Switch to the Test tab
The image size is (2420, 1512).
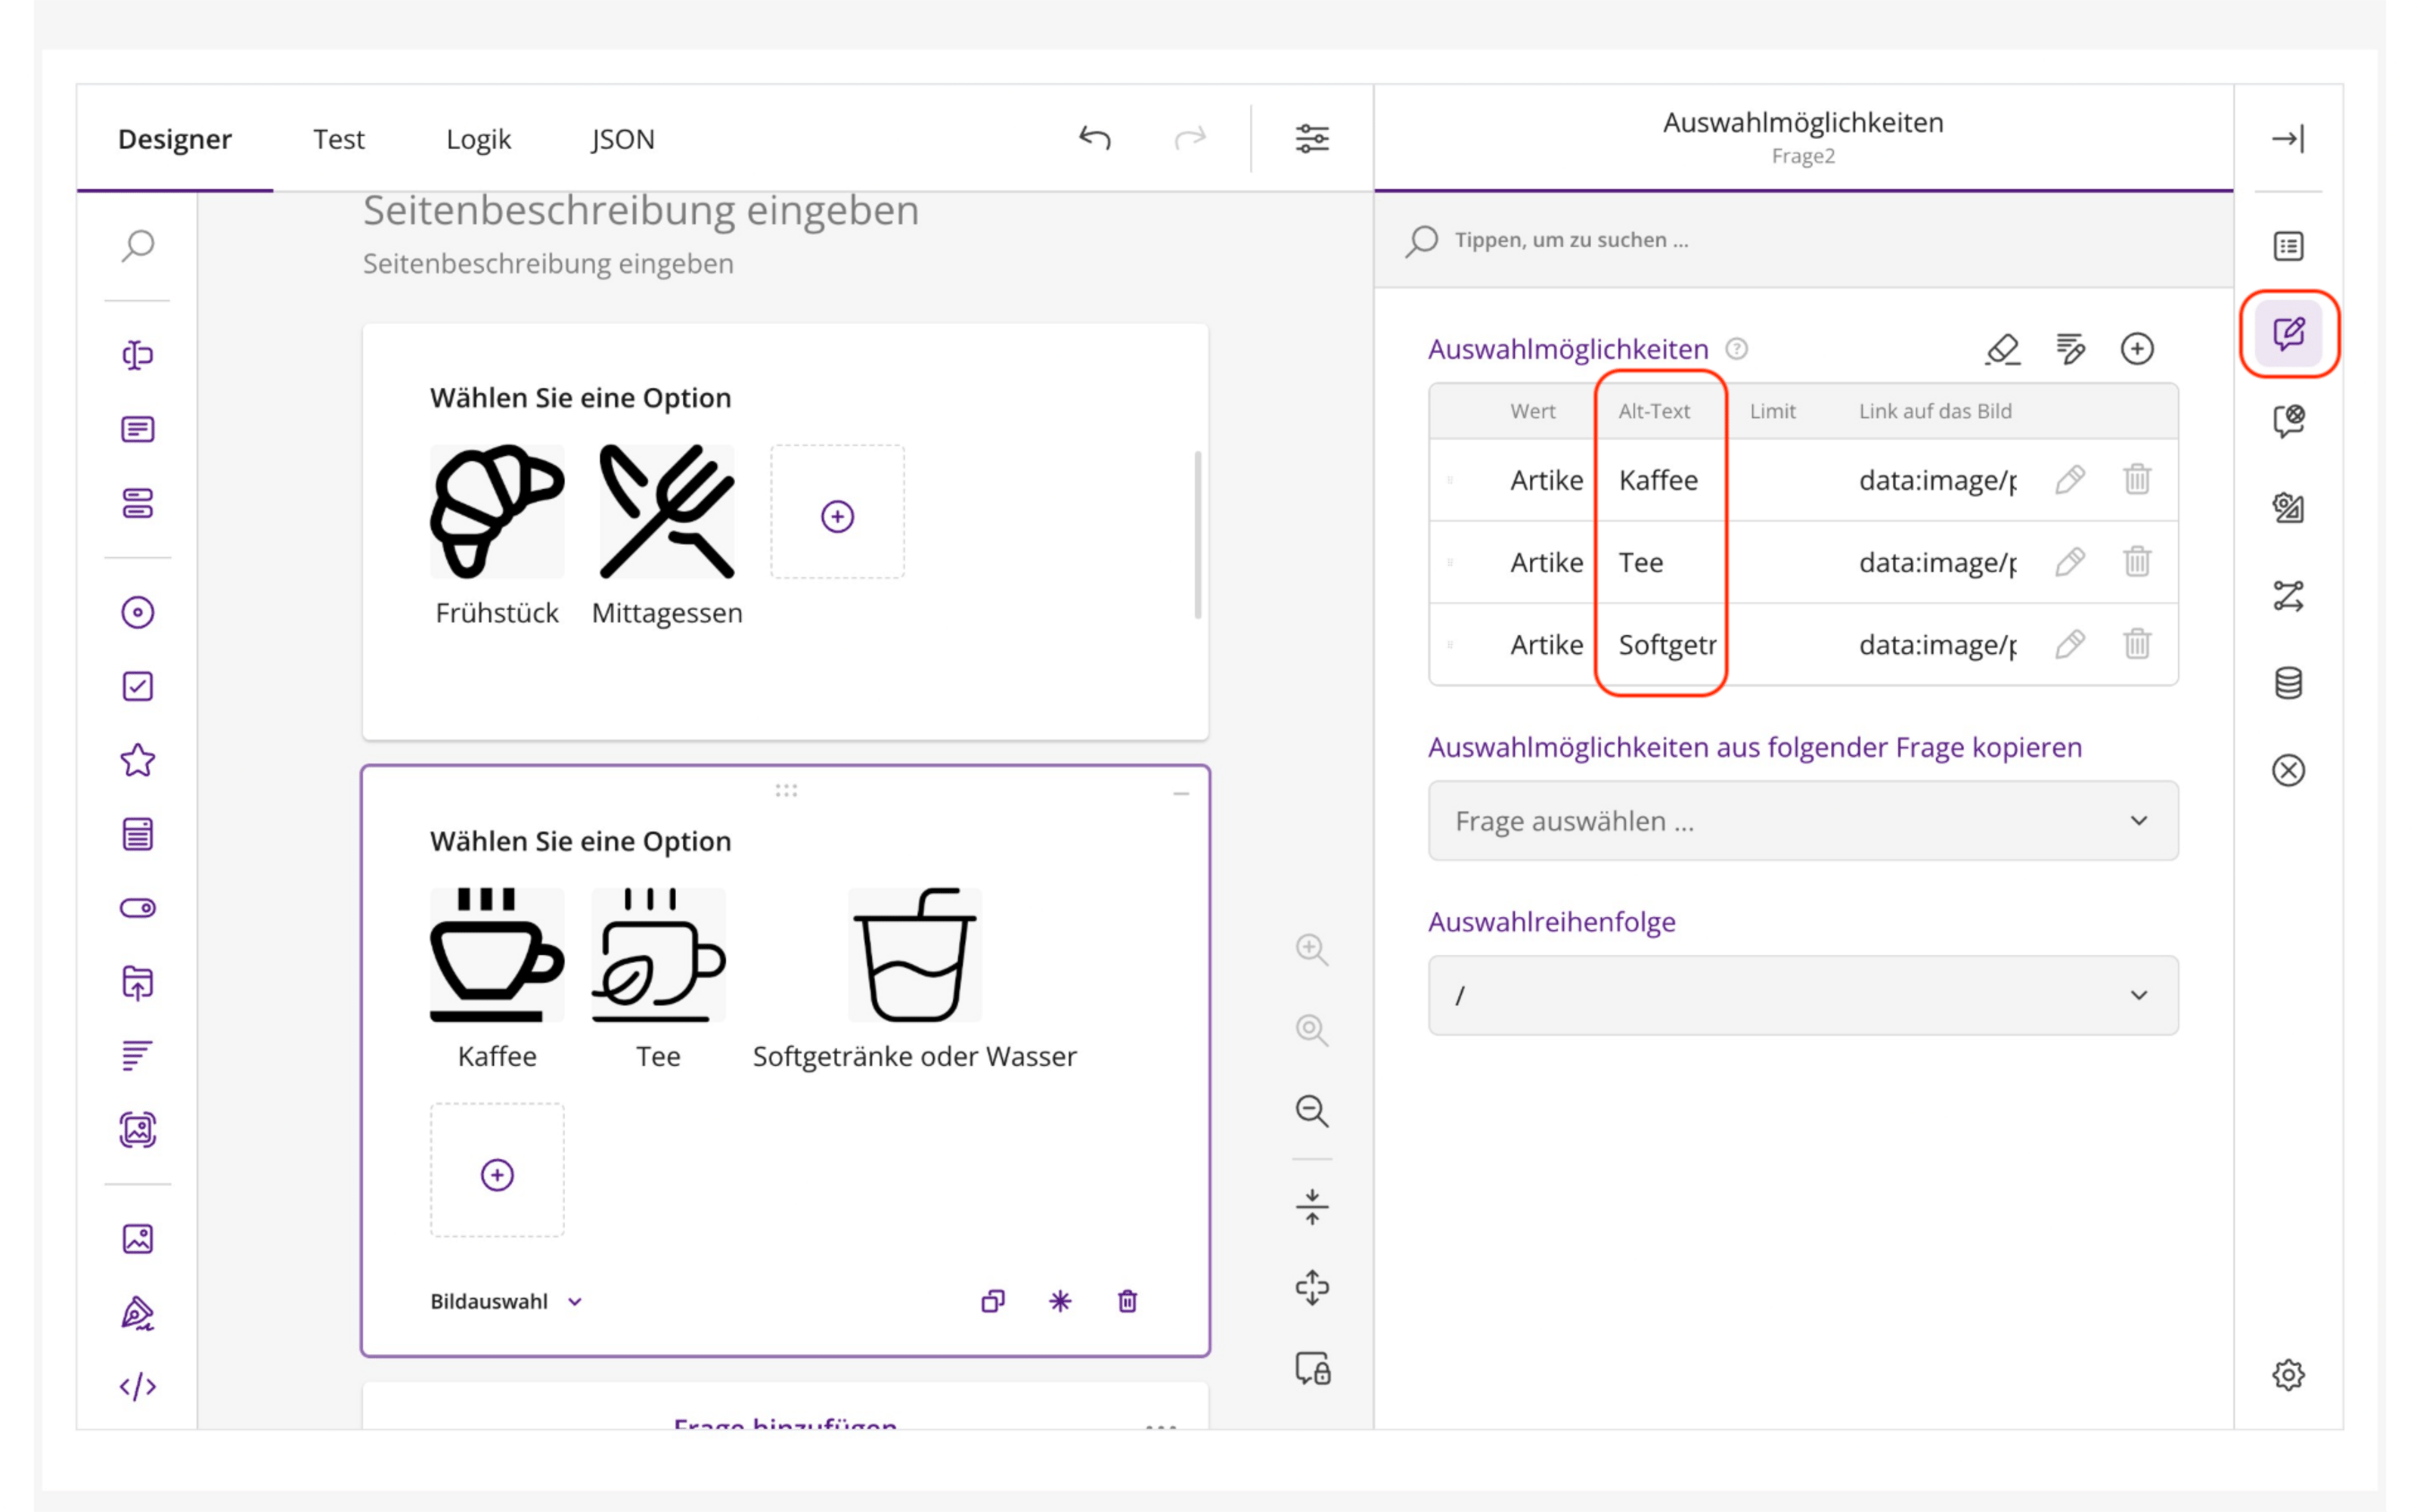pyautogui.click(x=338, y=139)
